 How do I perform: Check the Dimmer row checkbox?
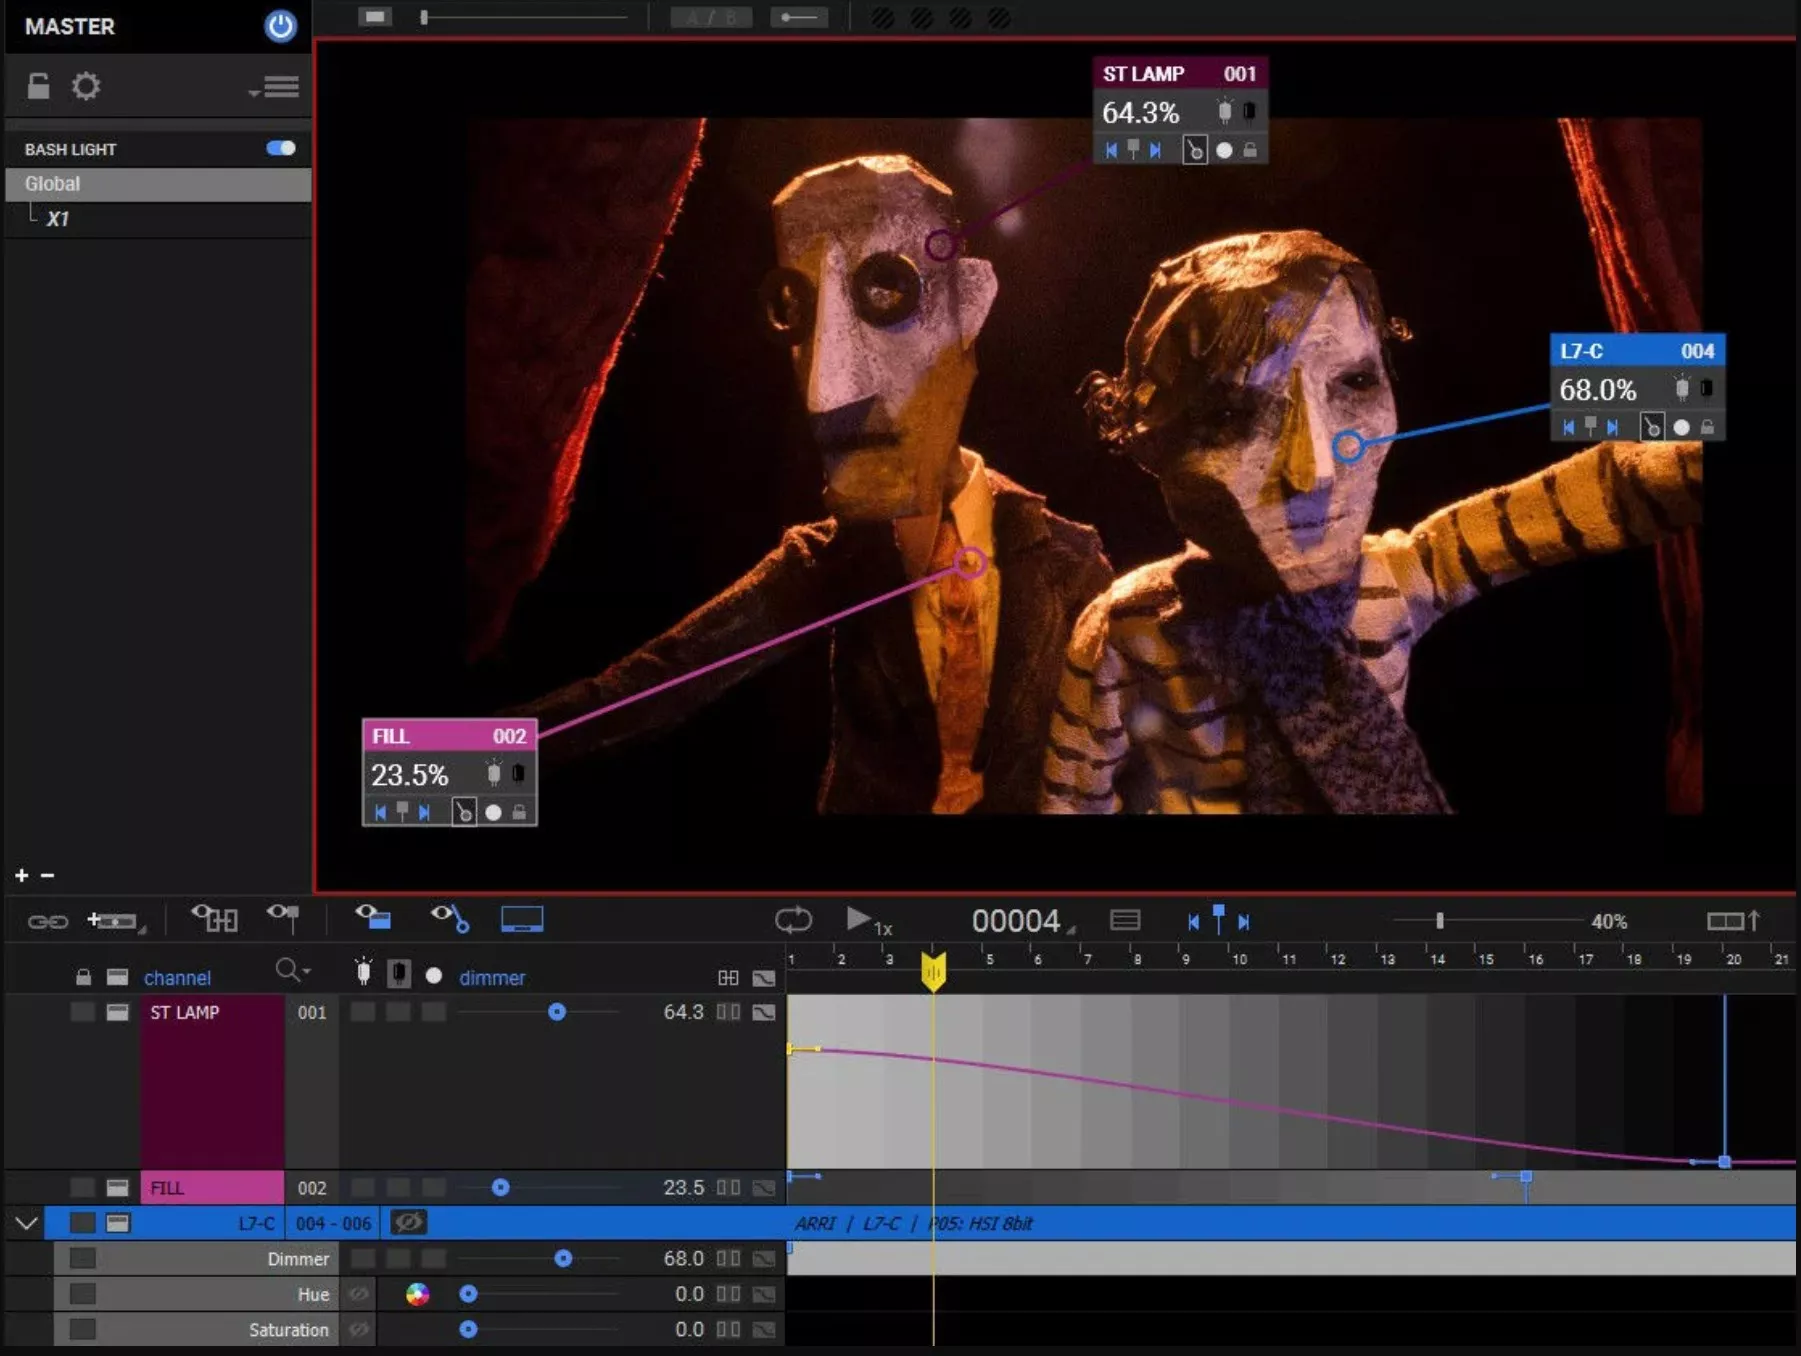83,1258
